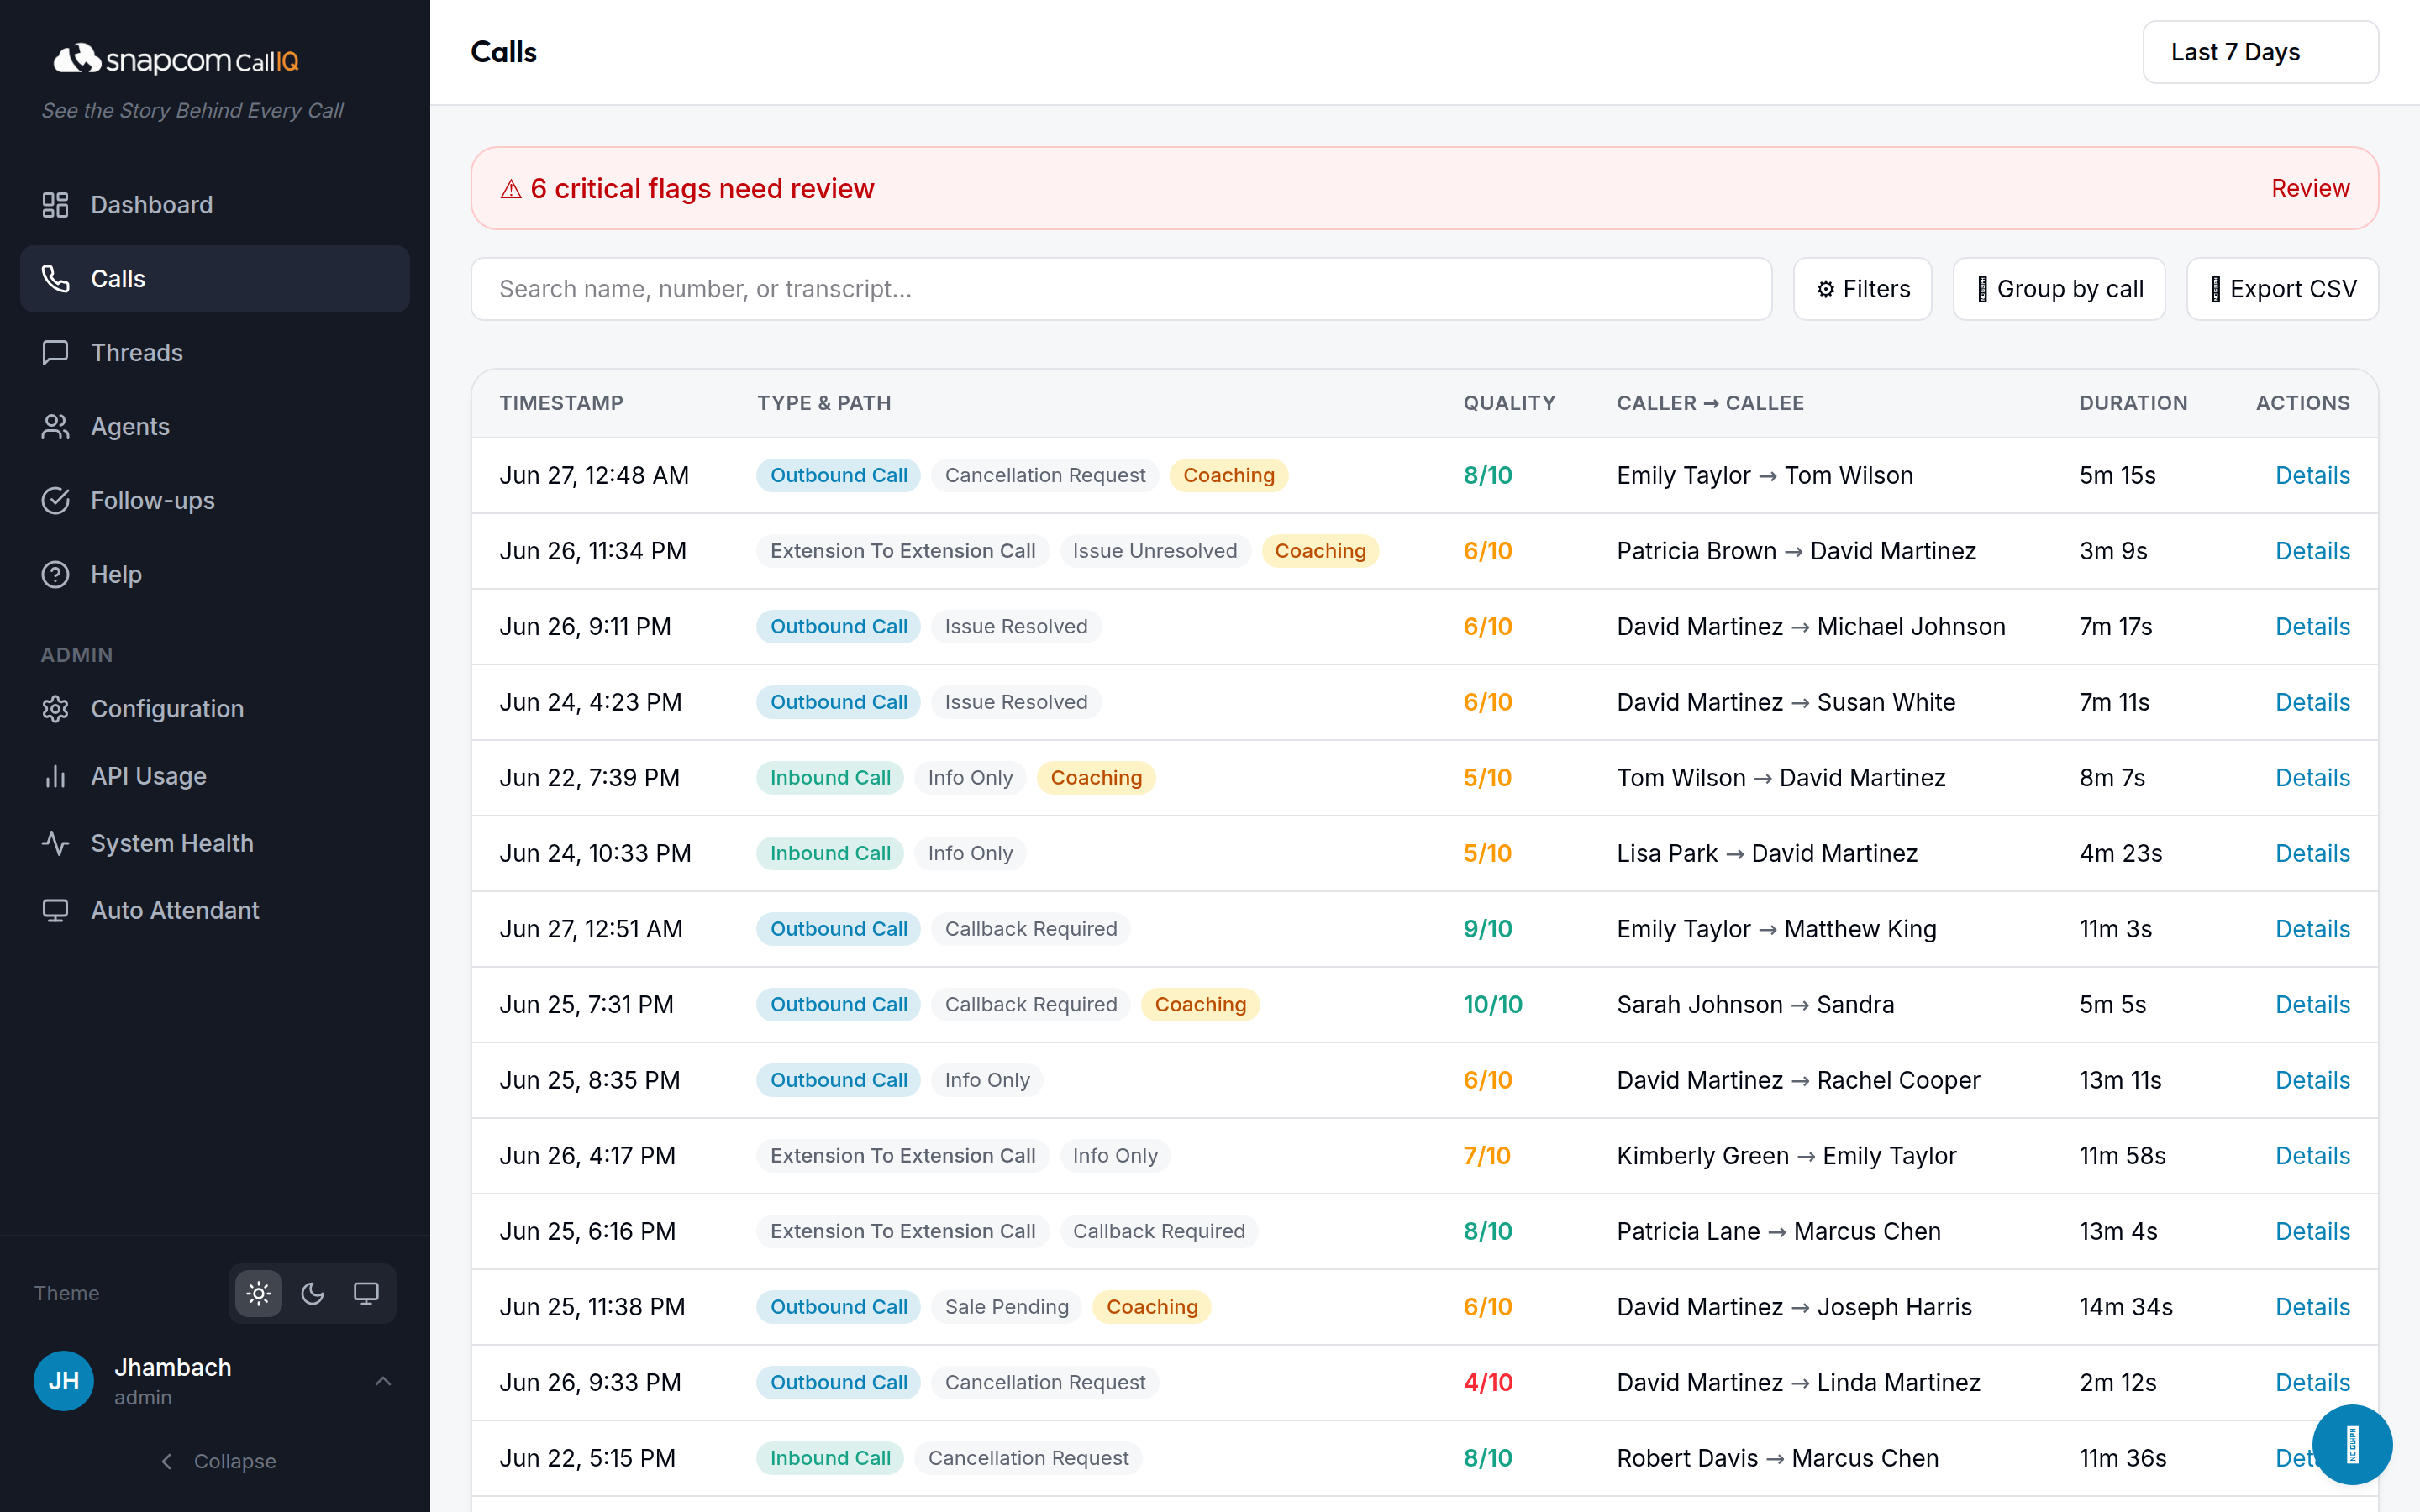Go to Follow-ups in sidebar
The image size is (2420, 1512).
215,501
